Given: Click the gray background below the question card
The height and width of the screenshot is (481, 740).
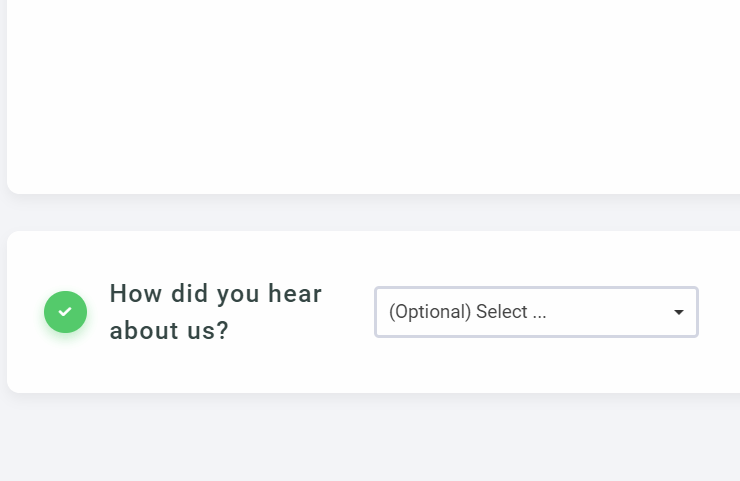Looking at the screenshot, I should (x=370, y=440).
